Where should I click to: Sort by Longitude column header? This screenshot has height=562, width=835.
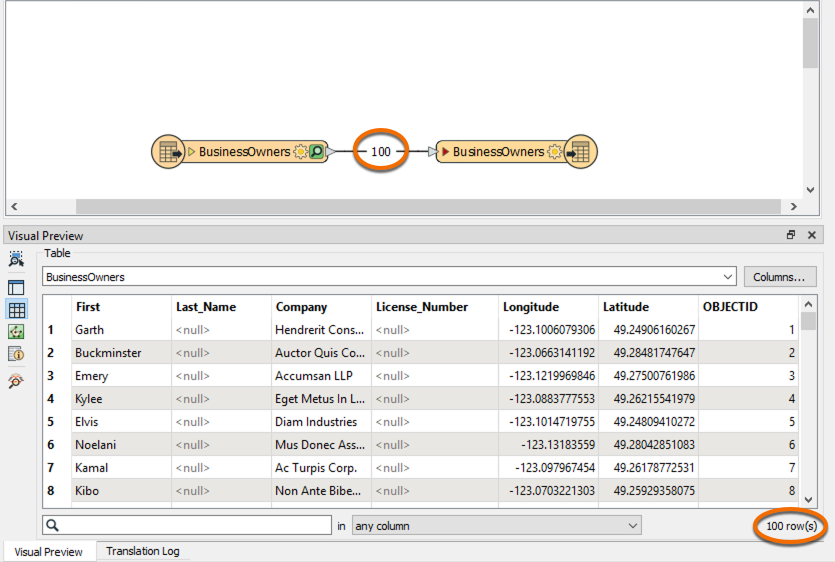(549, 307)
